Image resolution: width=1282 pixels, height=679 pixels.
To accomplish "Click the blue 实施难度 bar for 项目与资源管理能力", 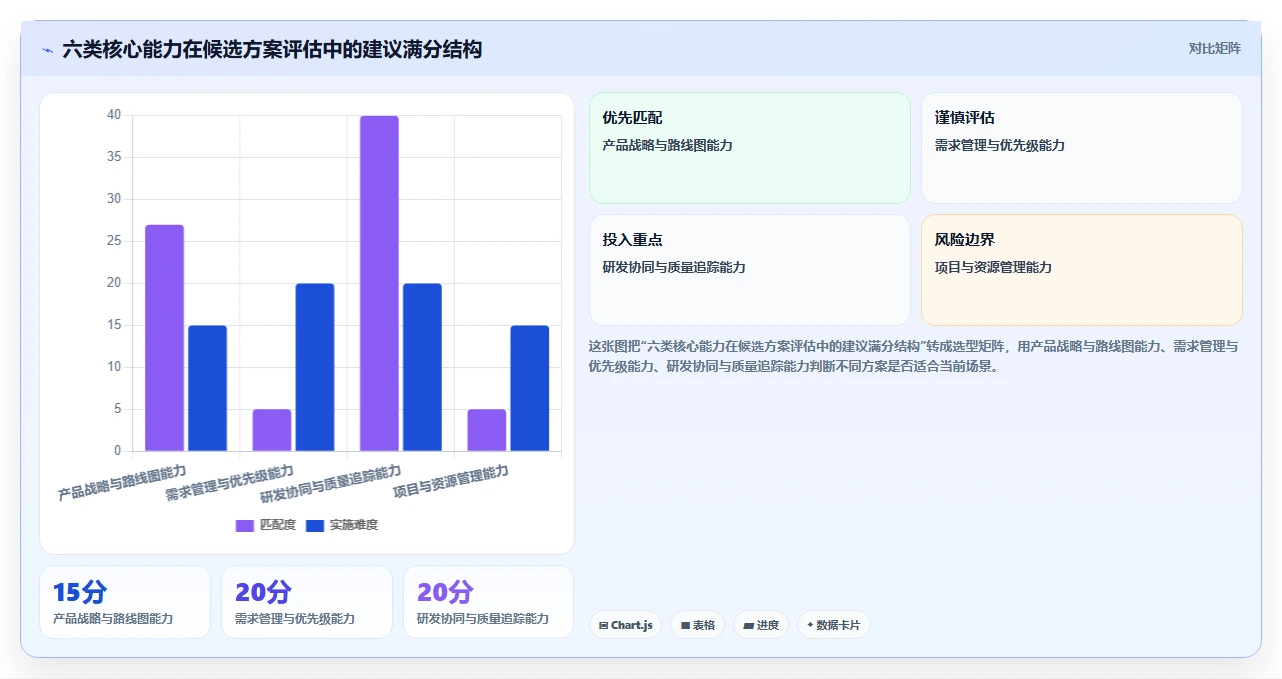I will (x=530, y=388).
